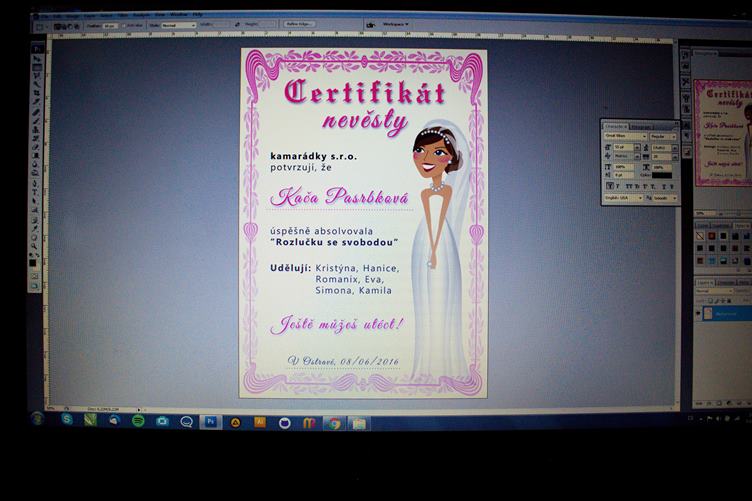Screen dimensions: 752x501
Task: Select the Pen tool
Action: [x=36, y=183]
